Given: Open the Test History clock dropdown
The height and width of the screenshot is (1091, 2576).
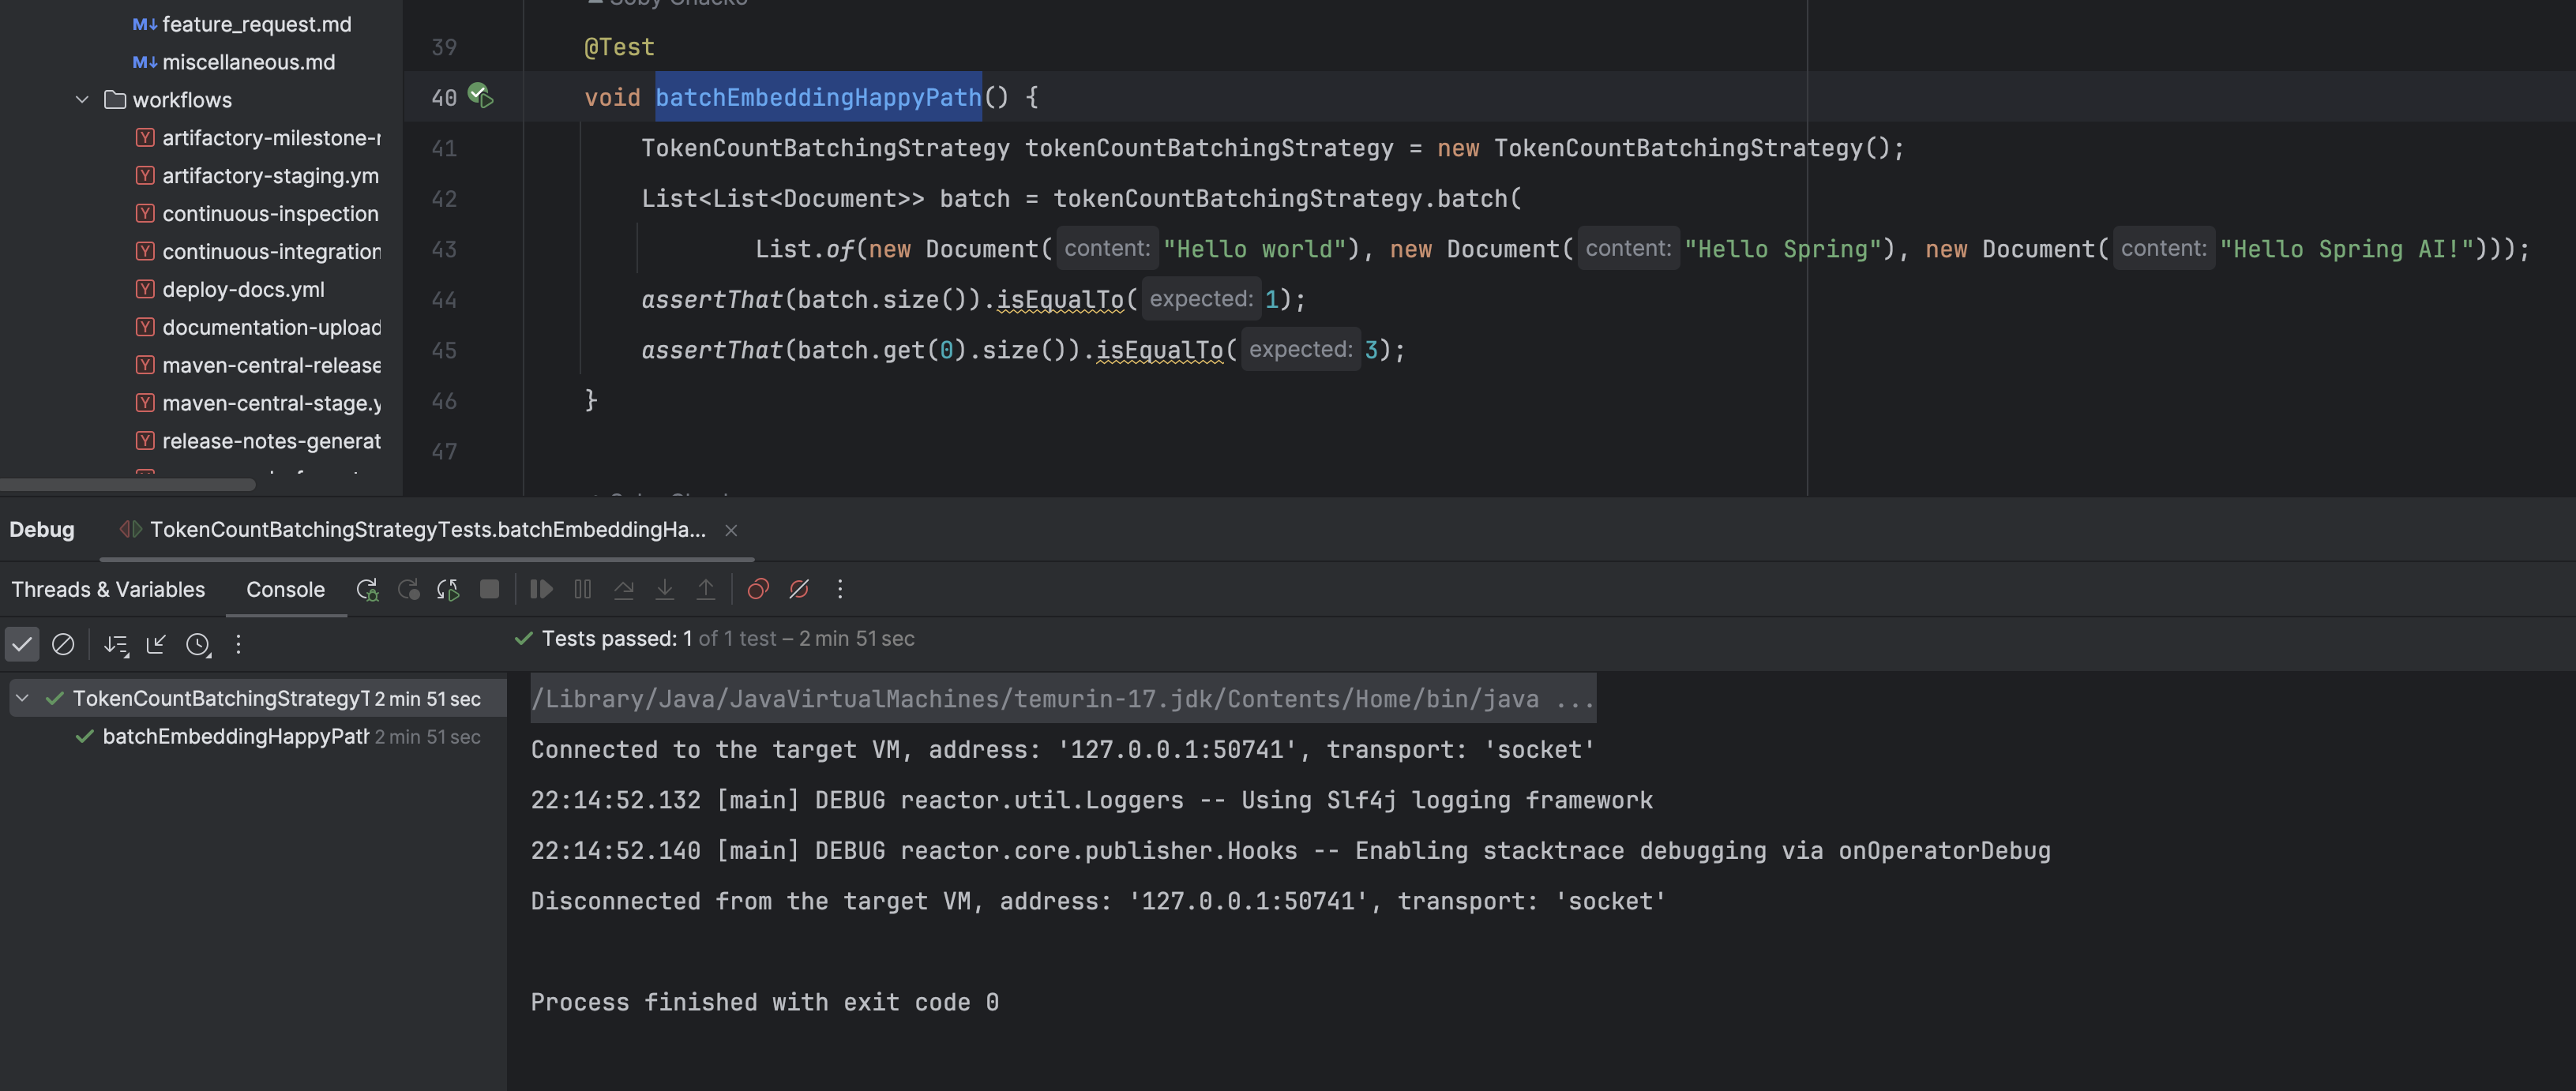Looking at the screenshot, I should click(198, 645).
